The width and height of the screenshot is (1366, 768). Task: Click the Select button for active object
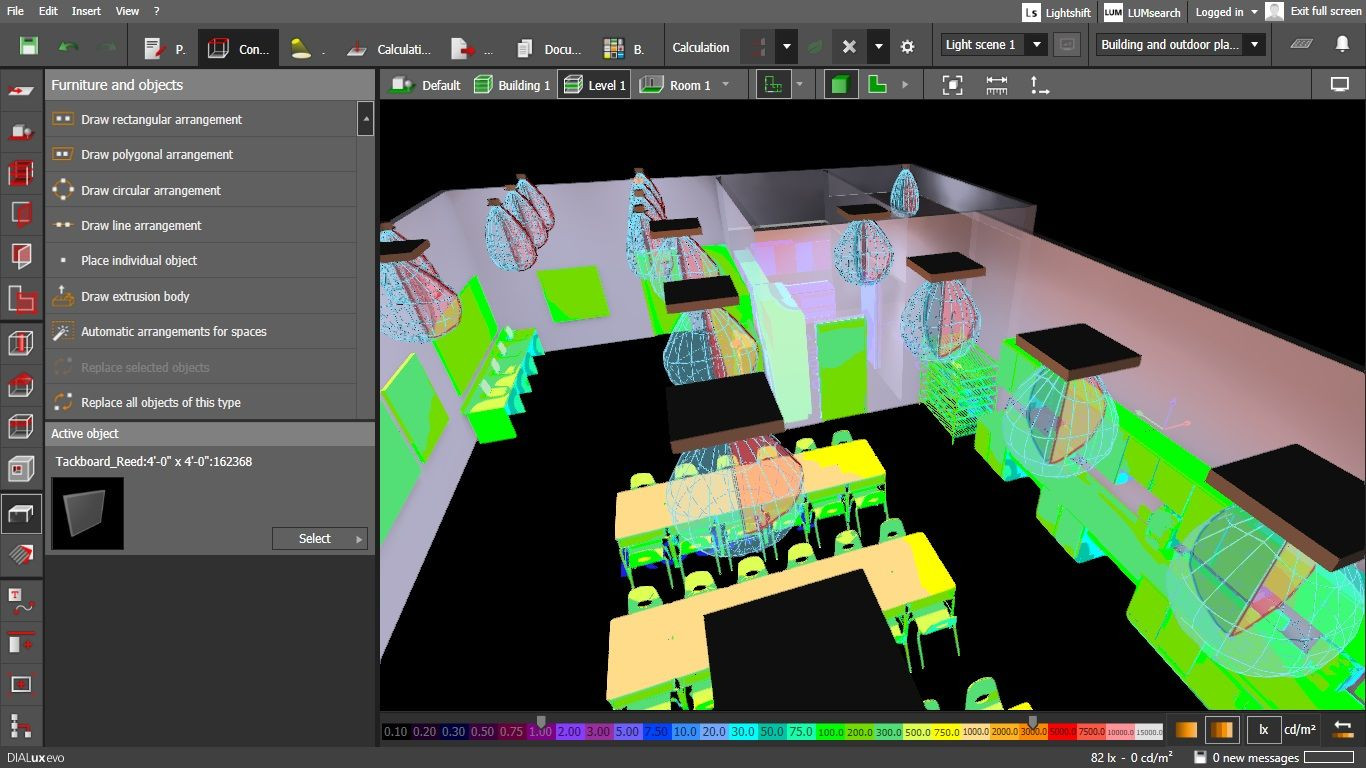pos(319,538)
